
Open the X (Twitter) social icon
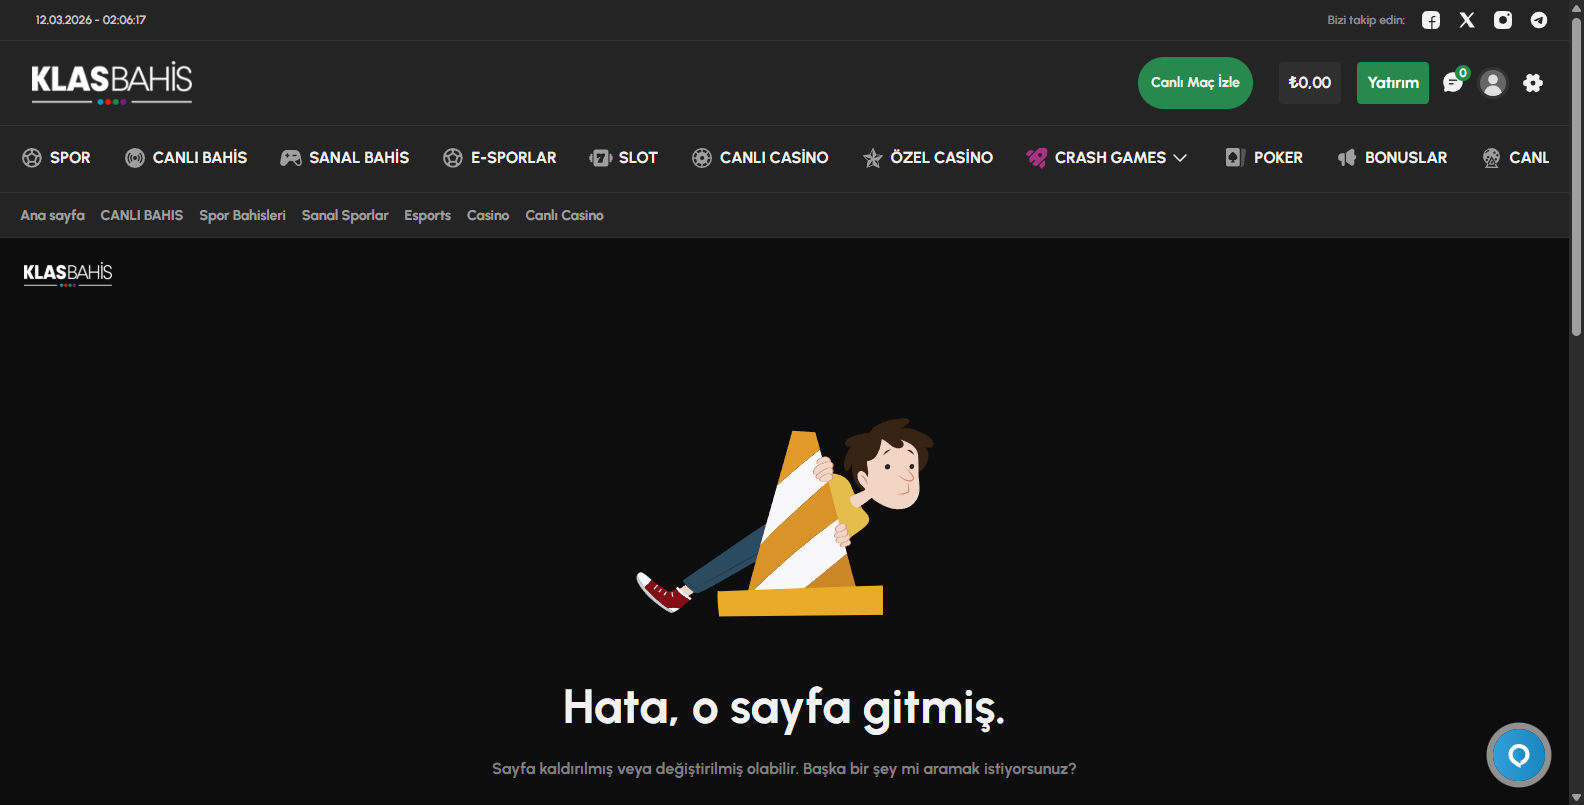(x=1467, y=20)
